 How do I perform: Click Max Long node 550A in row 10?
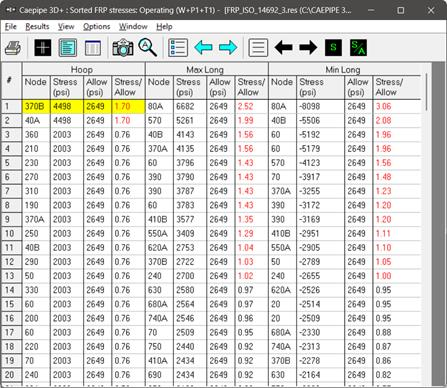(x=159, y=234)
